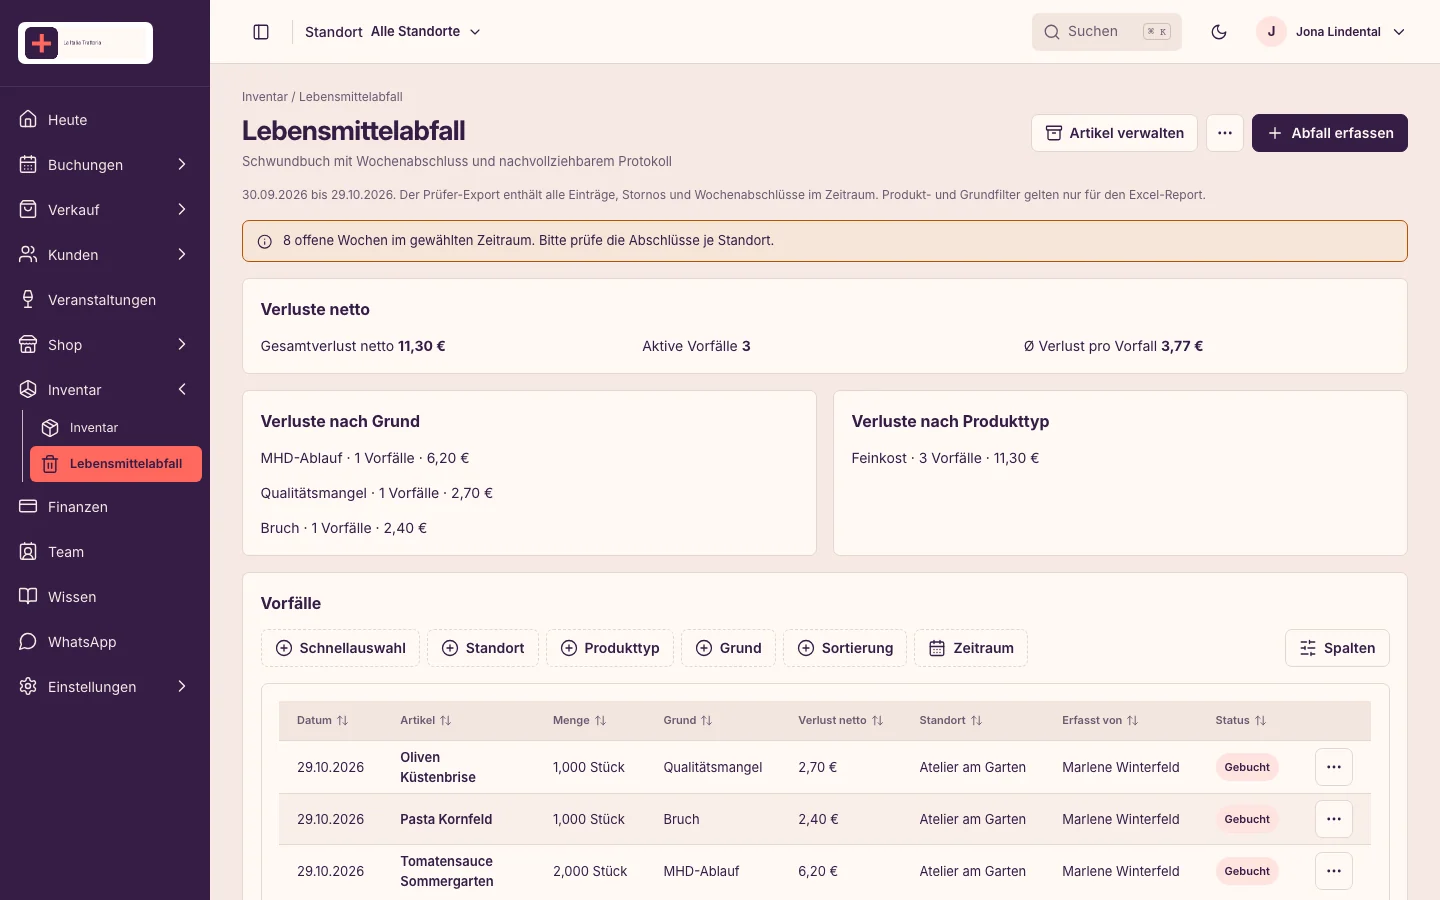Click the Wissen book icon

coord(28,597)
